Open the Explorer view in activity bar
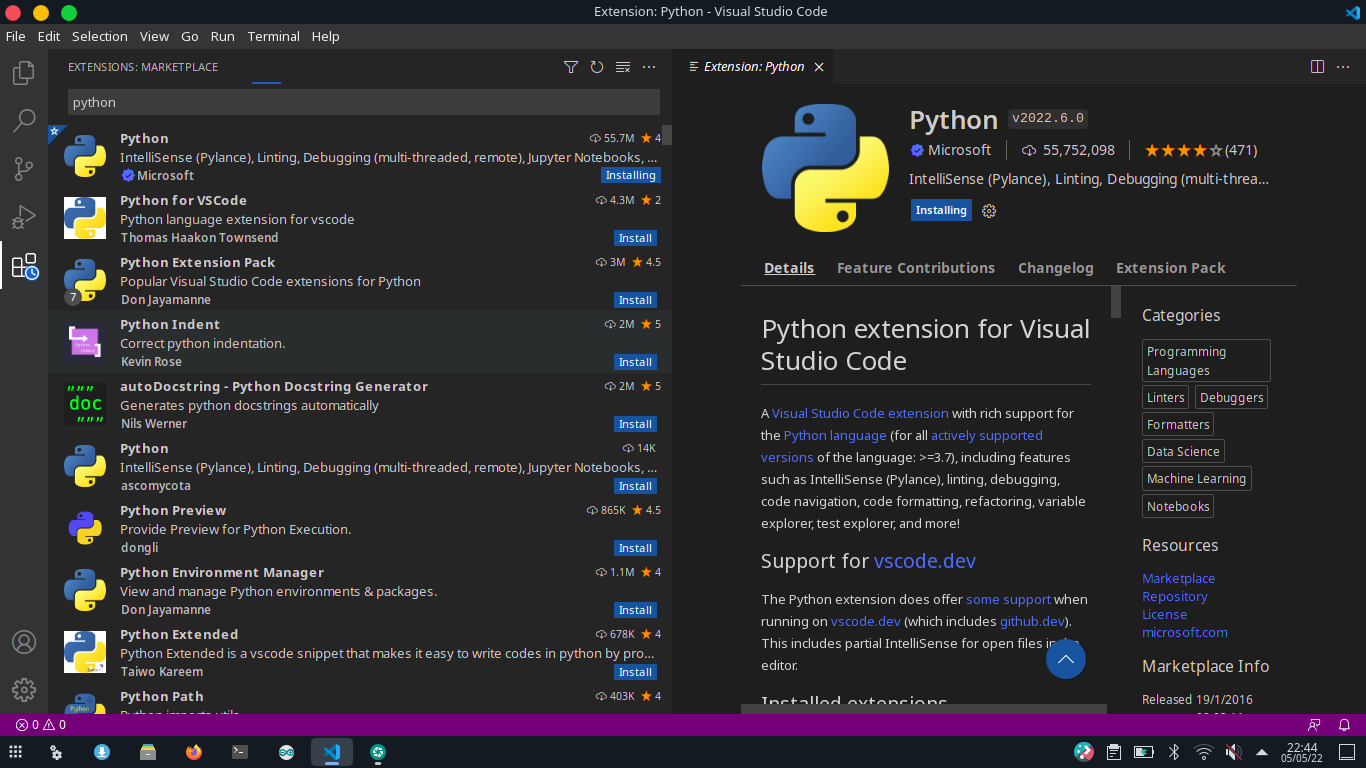This screenshot has height=768, width=1366. coord(24,73)
